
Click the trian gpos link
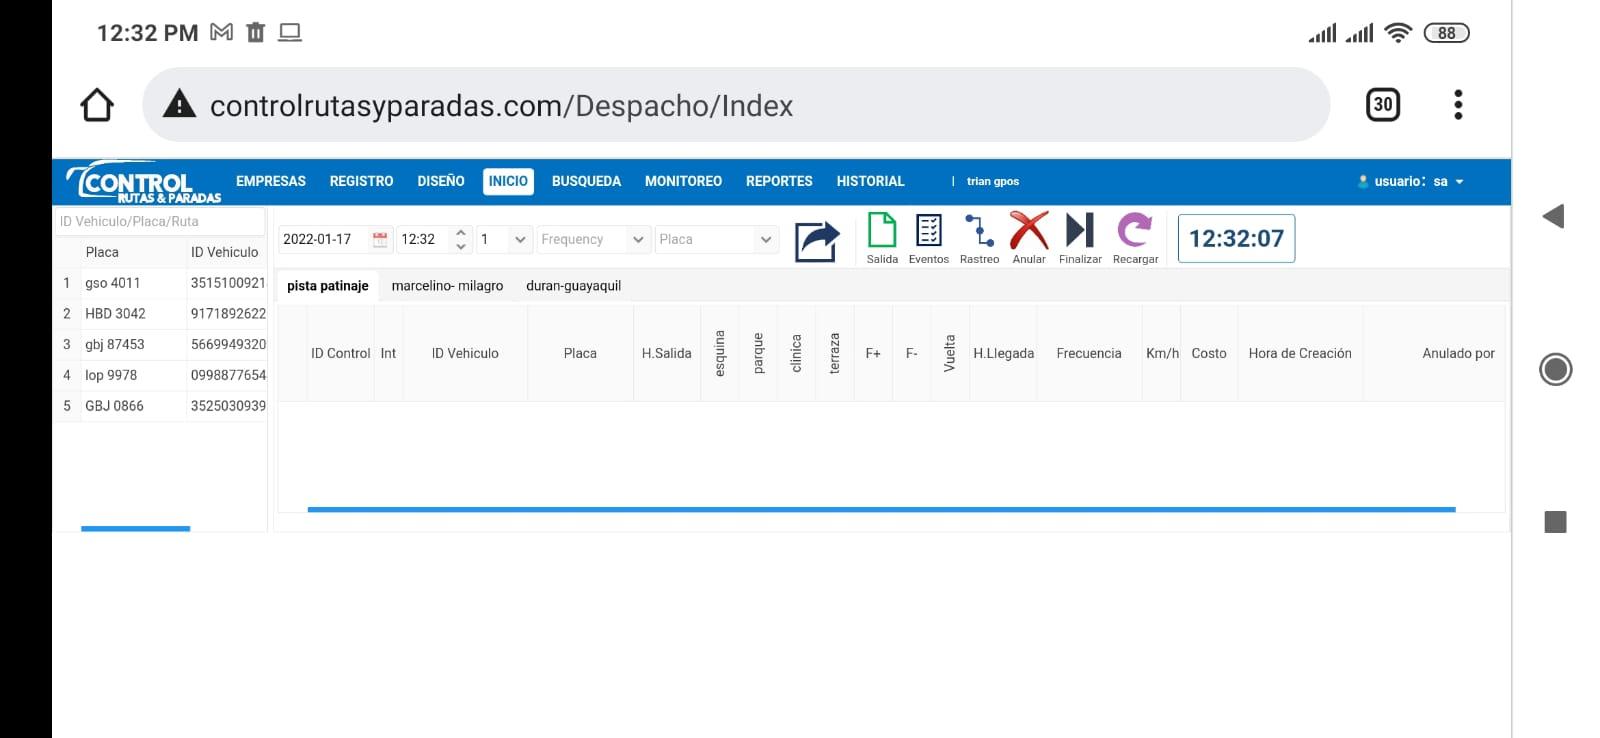(x=993, y=181)
